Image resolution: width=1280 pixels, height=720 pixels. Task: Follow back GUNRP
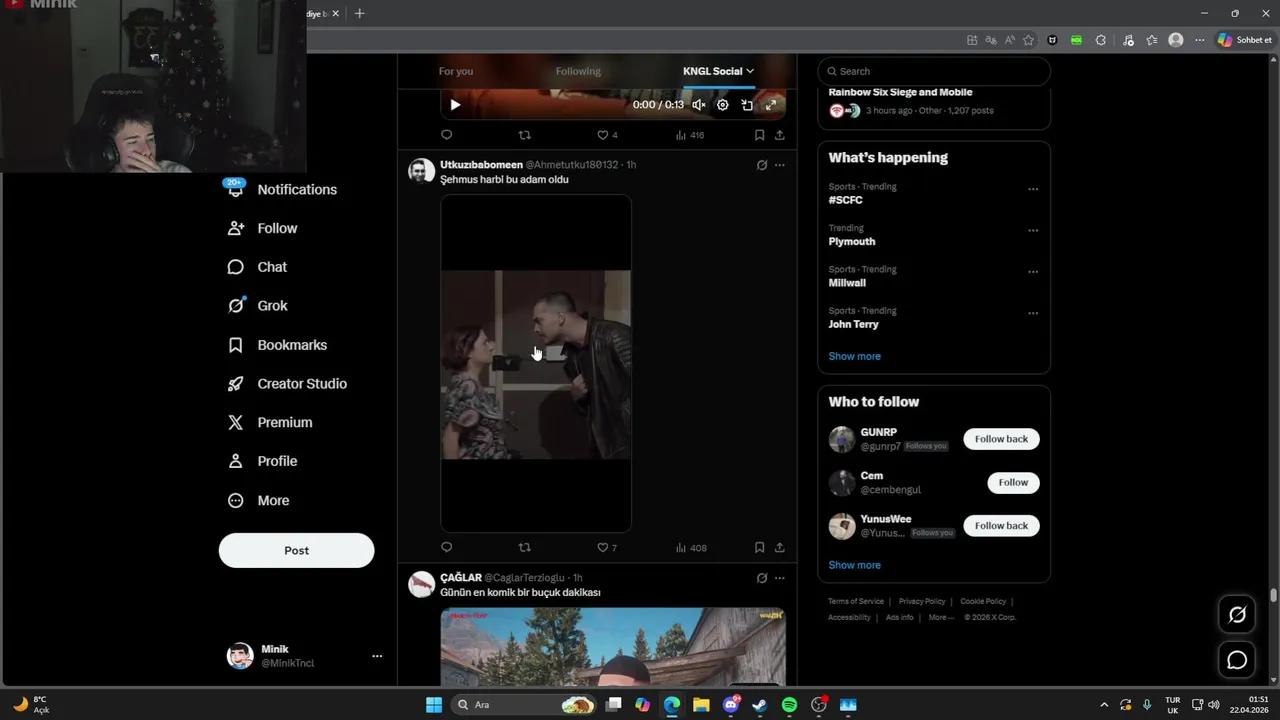tap(1001, 438)
